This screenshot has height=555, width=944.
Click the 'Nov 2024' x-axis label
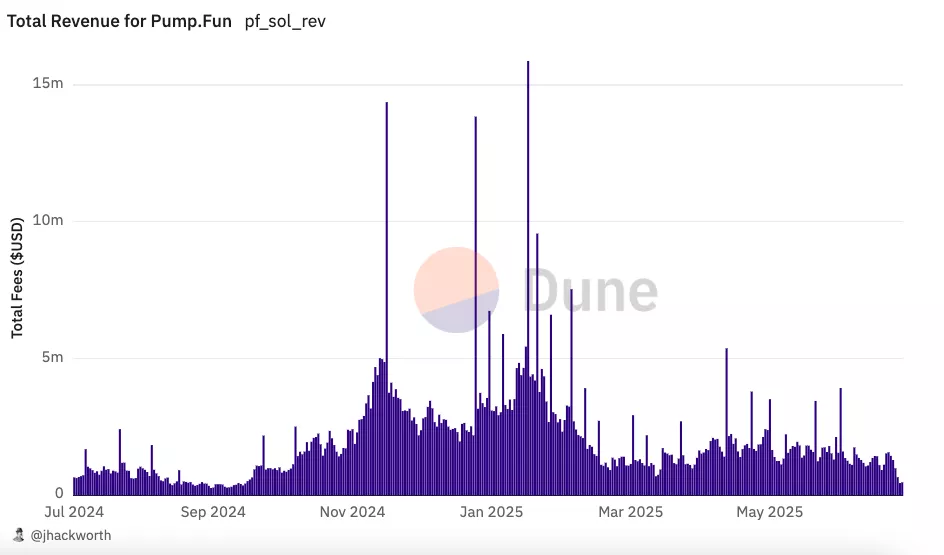click(x=351, y=512)
